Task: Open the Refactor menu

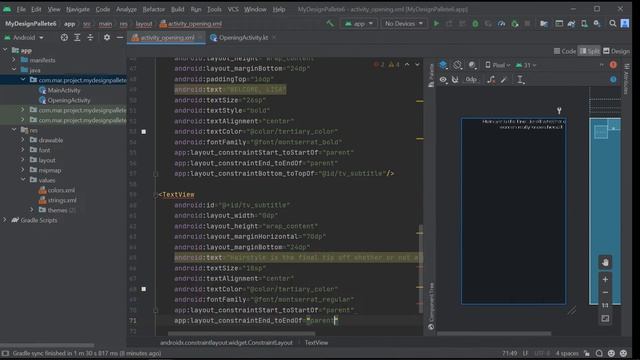Action: click(x=153, y=9)
